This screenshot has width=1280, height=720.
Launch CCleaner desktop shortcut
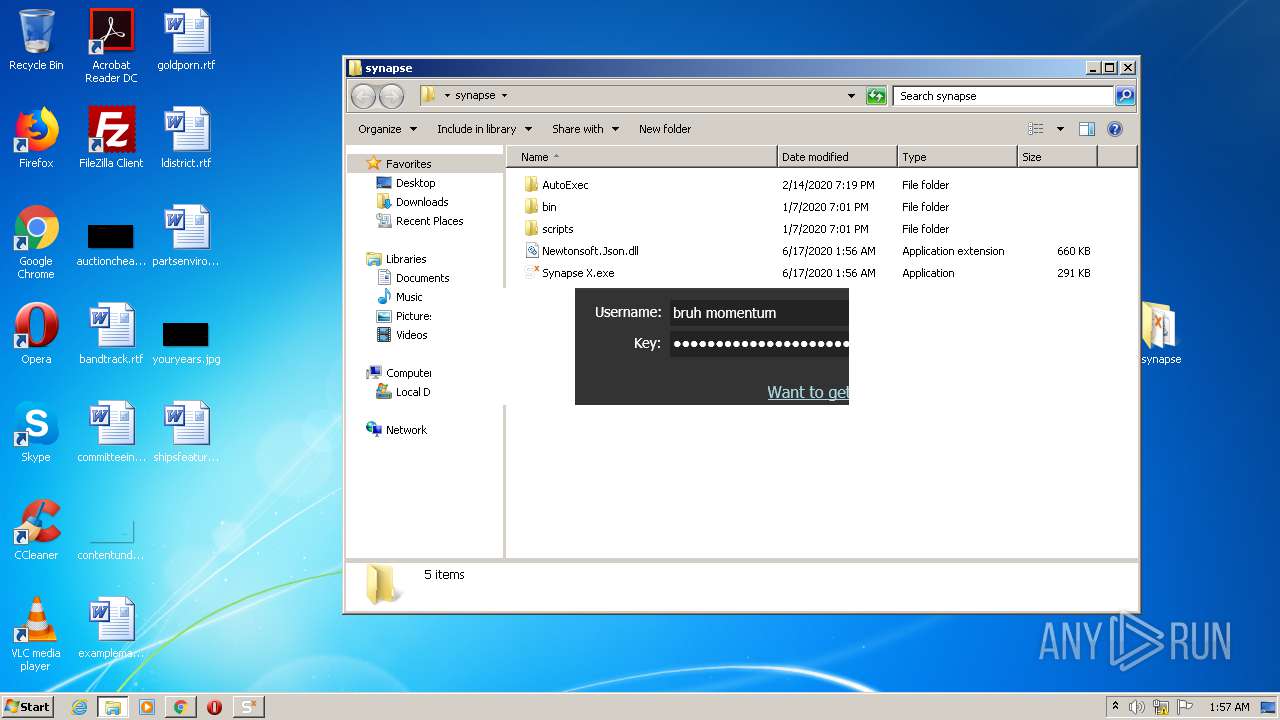pyautogui.click(x=36, y=530)
